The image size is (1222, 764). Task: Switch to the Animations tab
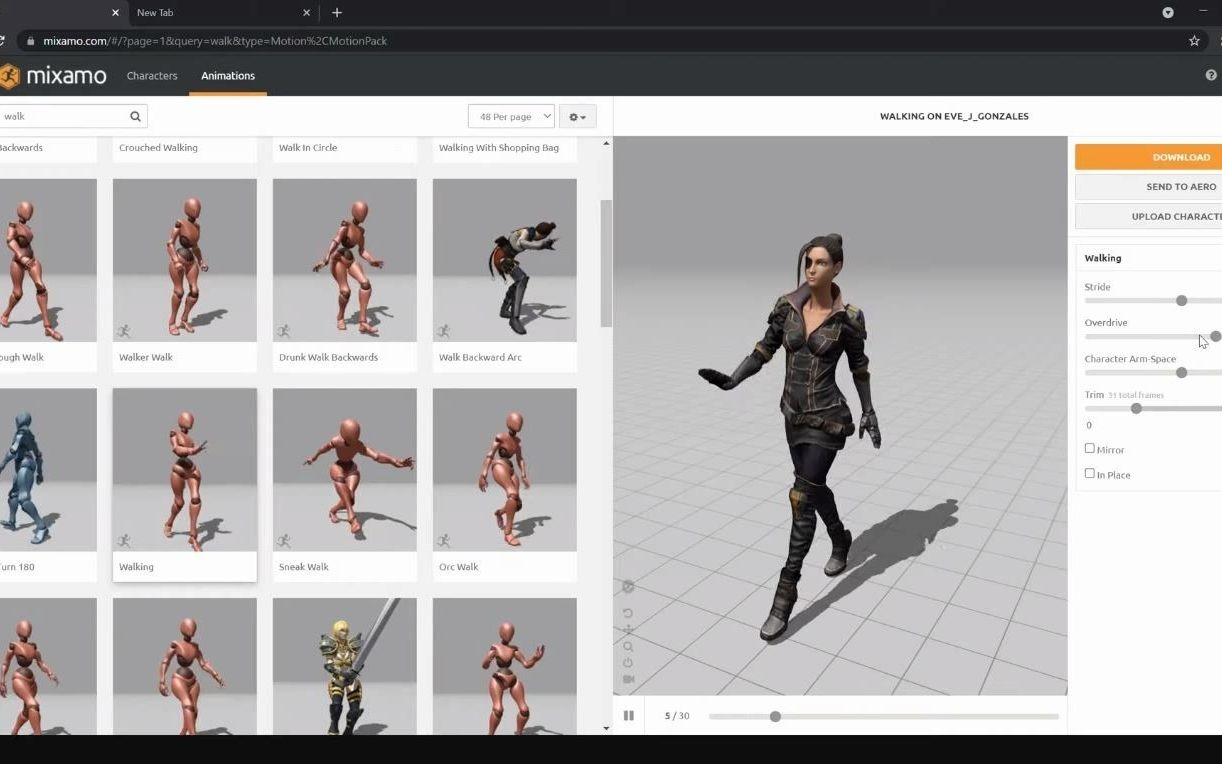(227, 75)
